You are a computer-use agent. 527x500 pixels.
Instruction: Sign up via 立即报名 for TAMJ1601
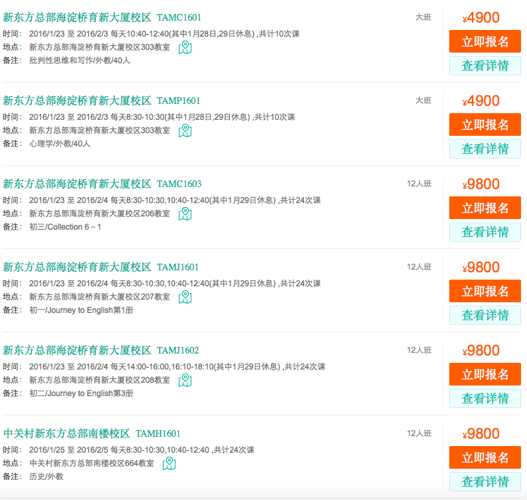coord(485,291)
